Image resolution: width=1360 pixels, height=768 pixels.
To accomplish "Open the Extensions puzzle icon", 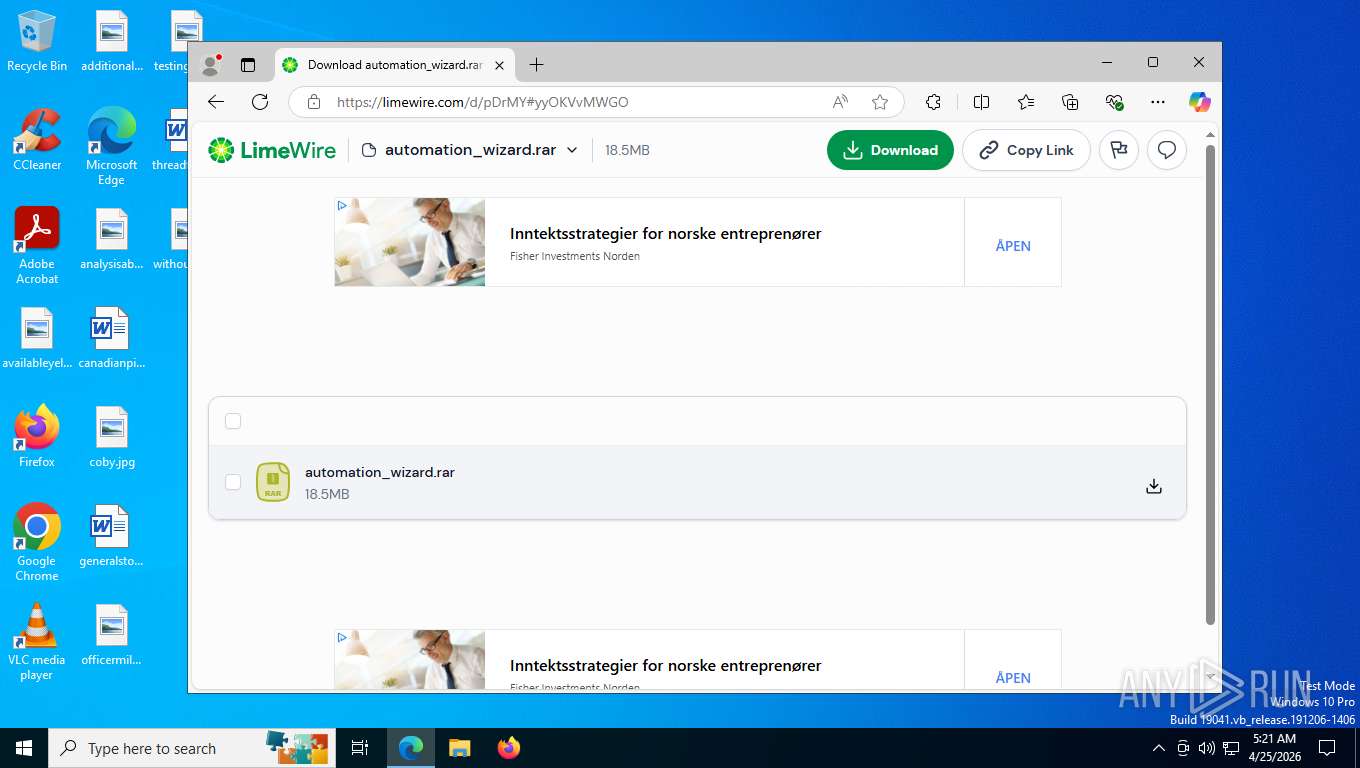I will point(933,102).
